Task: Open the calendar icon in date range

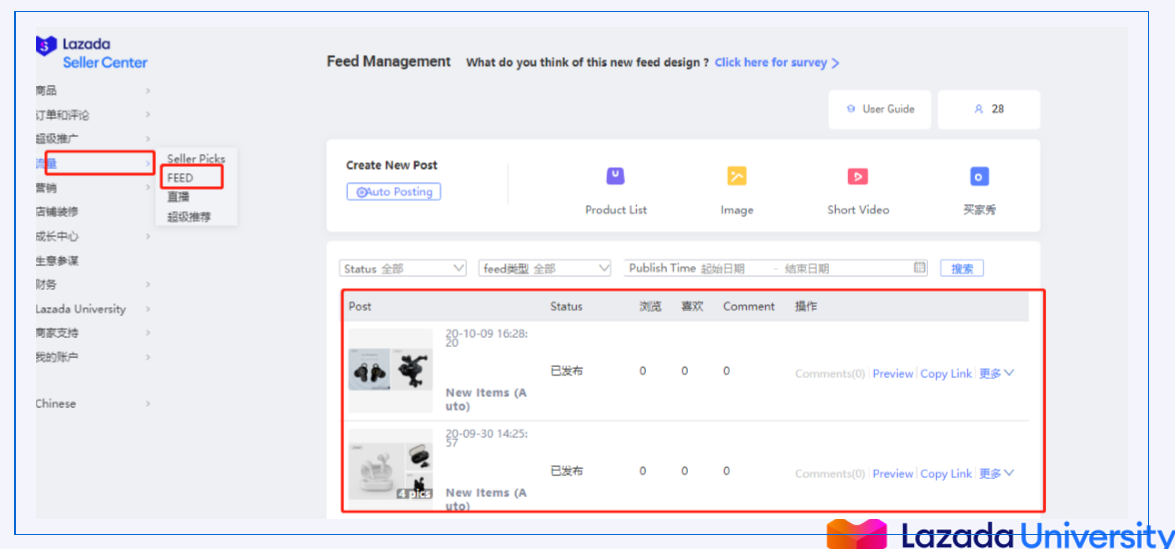Action: pyautogui.click(x=920, y=268)
